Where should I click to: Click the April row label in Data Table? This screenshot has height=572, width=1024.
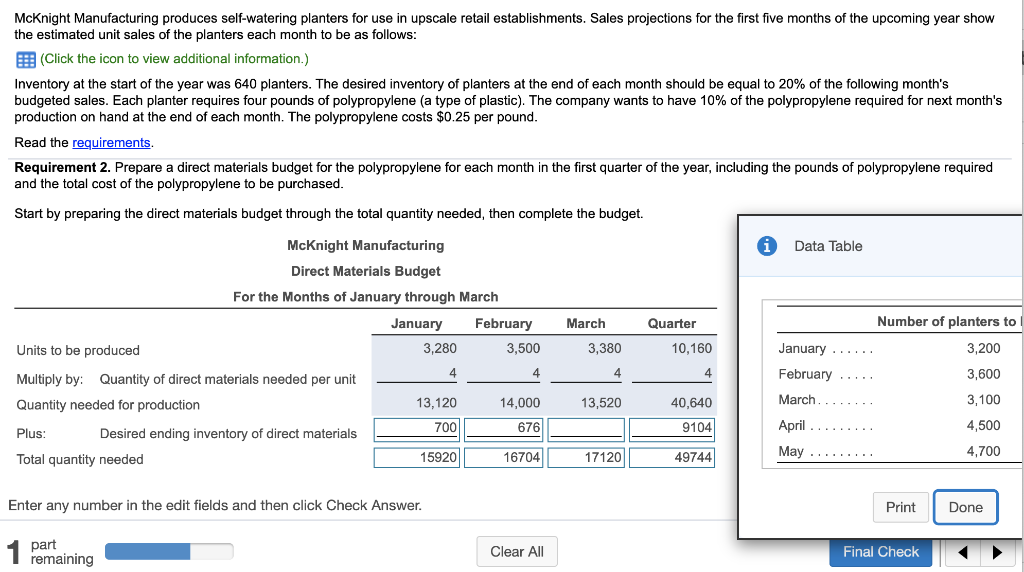pyautogui.click(x=792, y=425)
